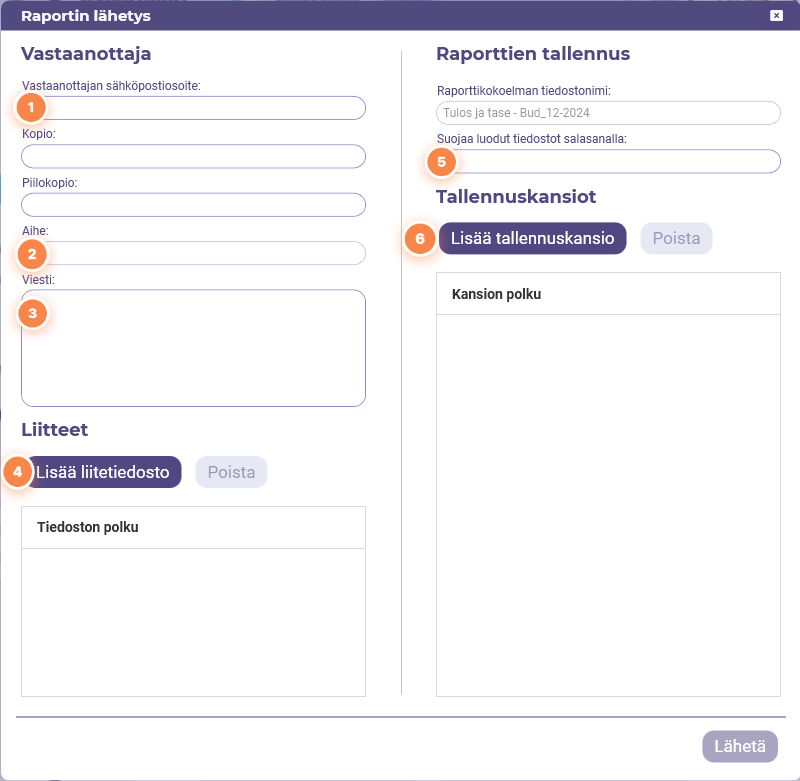The width and height of the screenshot is (800, 781).
Task: Click the Raporttikokoelman tiedostonimi field
Action: (608, 113)
